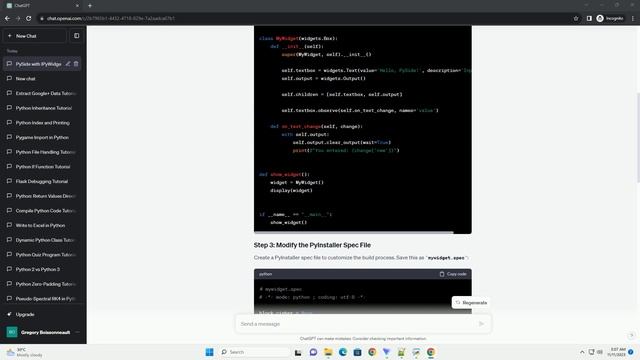This screenshot has width=640, height=360.
Task: Click the Regenerate response button
Action: click(471, 303)
